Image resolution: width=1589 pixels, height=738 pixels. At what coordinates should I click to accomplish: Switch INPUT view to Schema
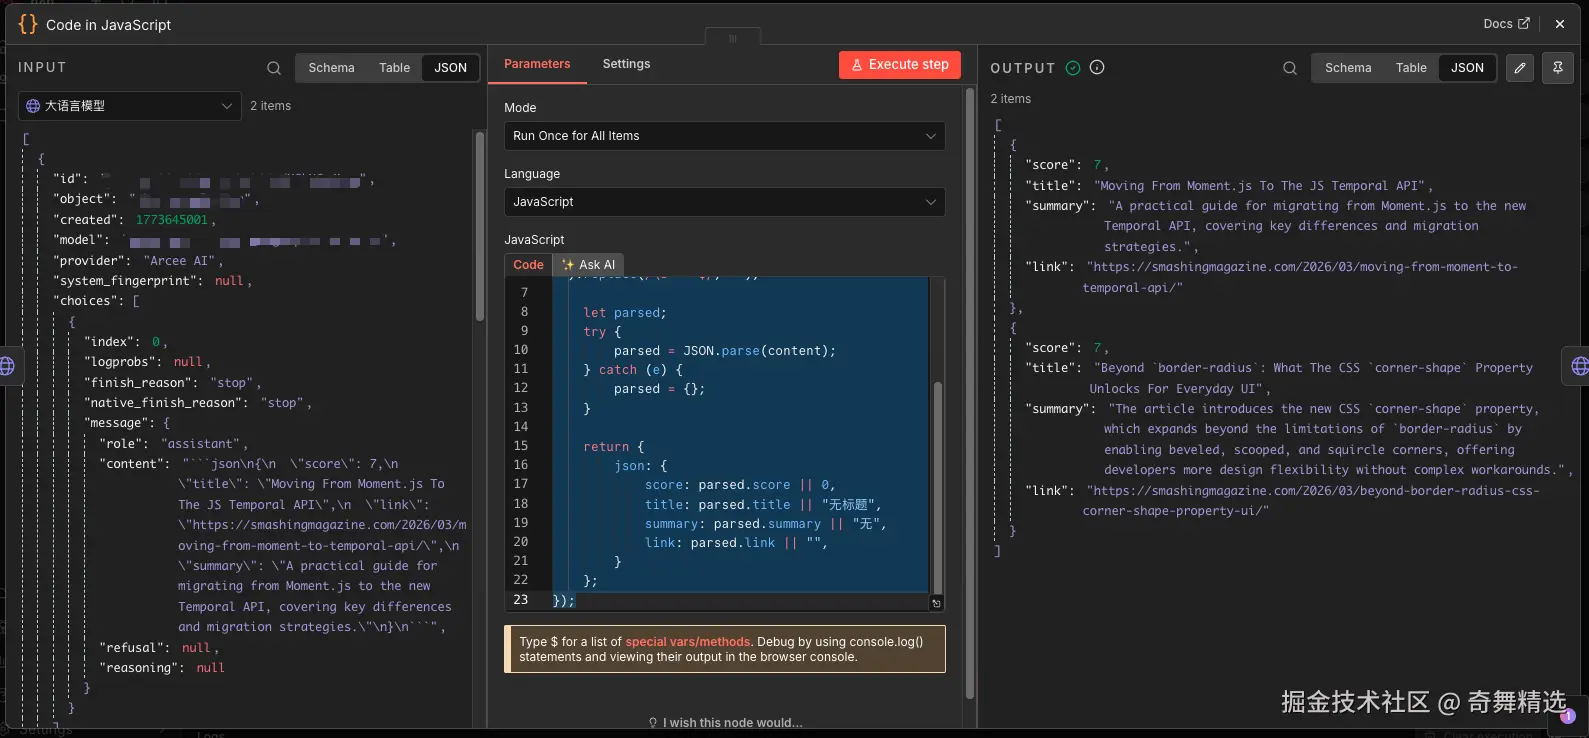point(331,68)
